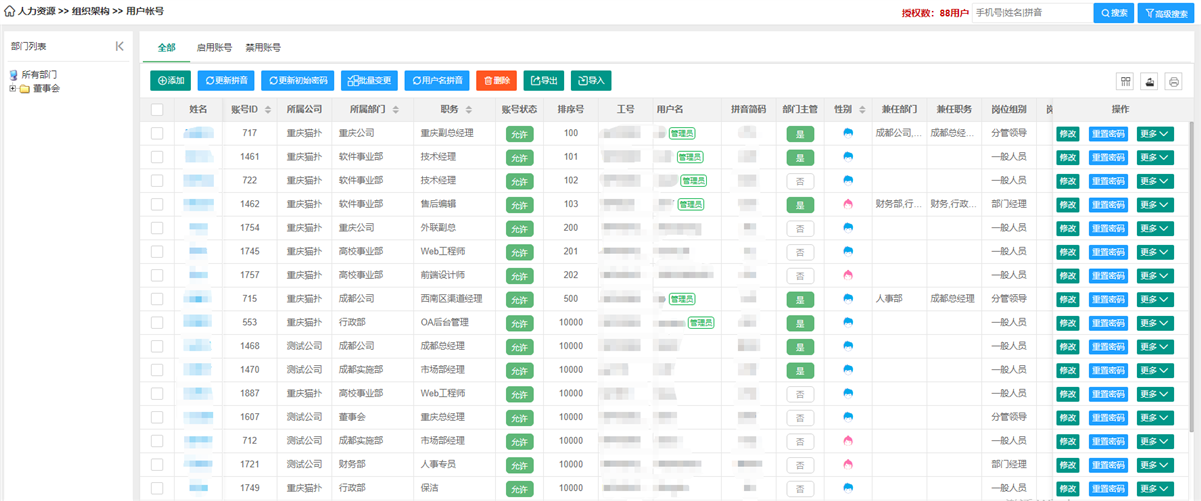The image size is (1201, 501).
Task: Switch to the 启用账号 tab
Action: pos(215,47)
